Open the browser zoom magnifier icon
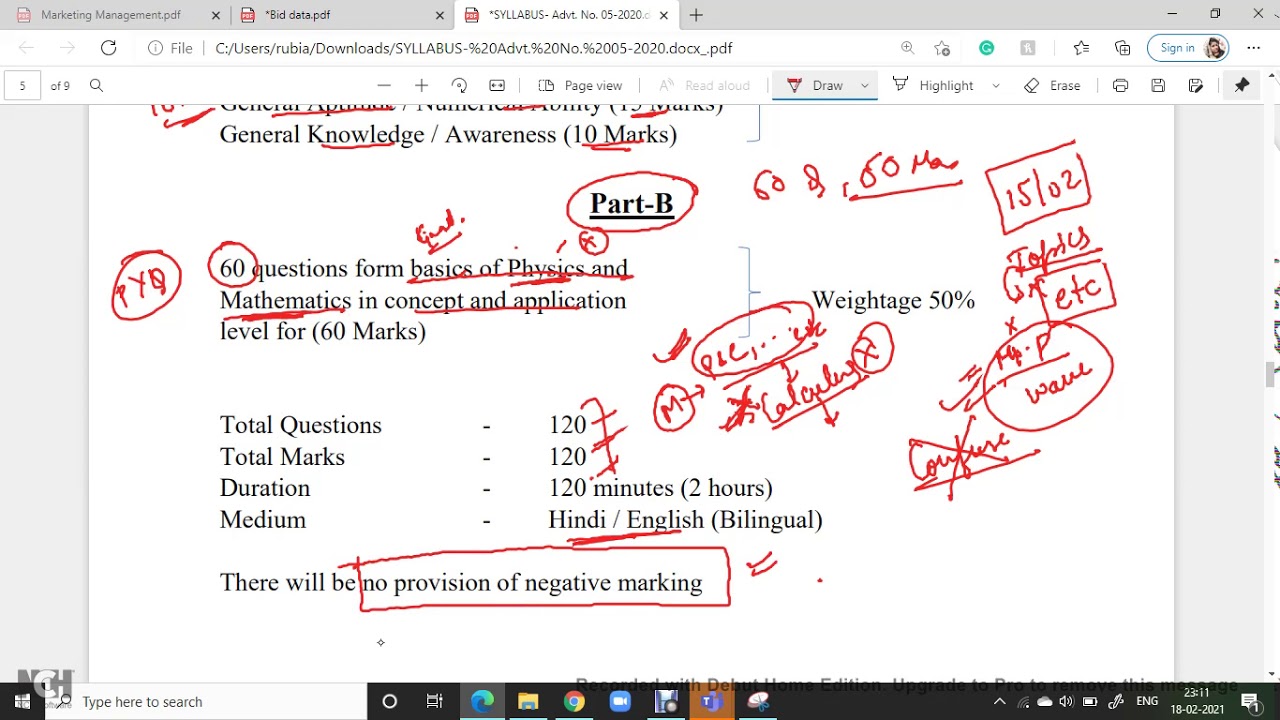The width and height of the screenshot is (1280, 720). click(x=907, y=48)
